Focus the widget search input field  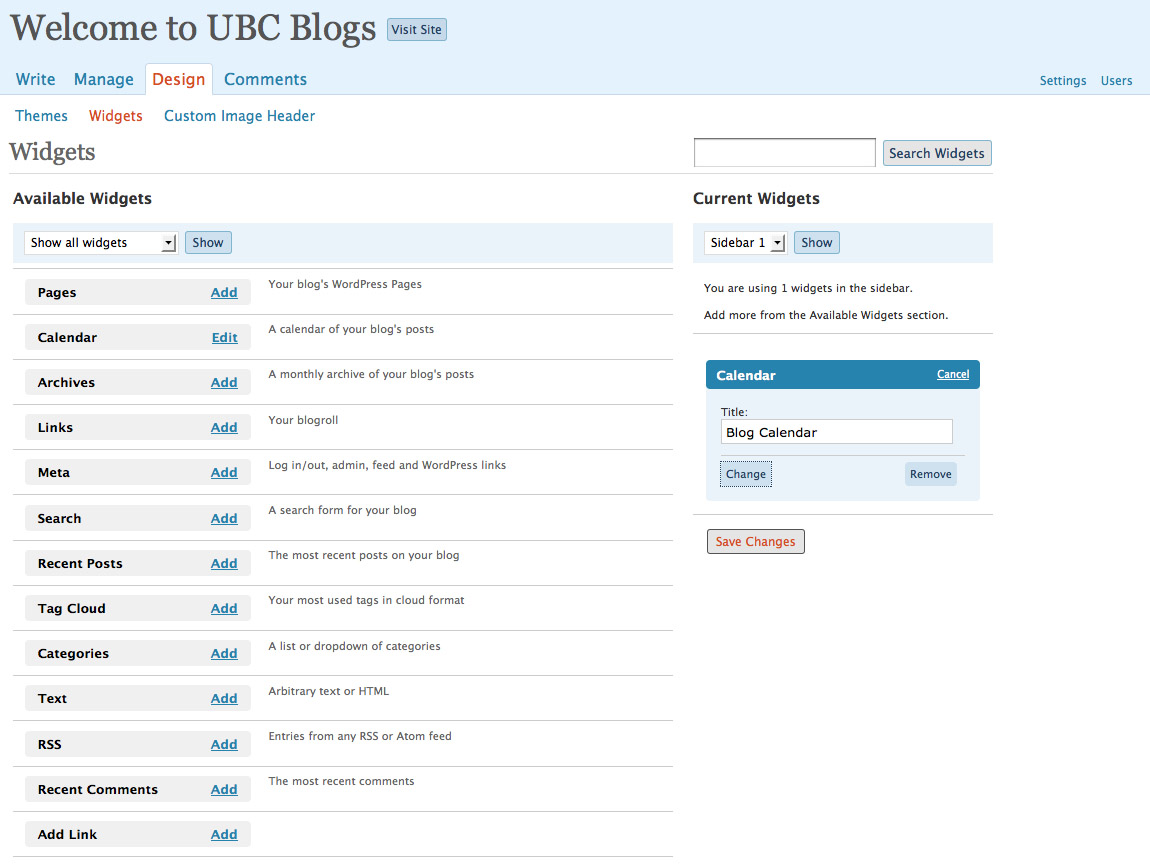[785, 153]
